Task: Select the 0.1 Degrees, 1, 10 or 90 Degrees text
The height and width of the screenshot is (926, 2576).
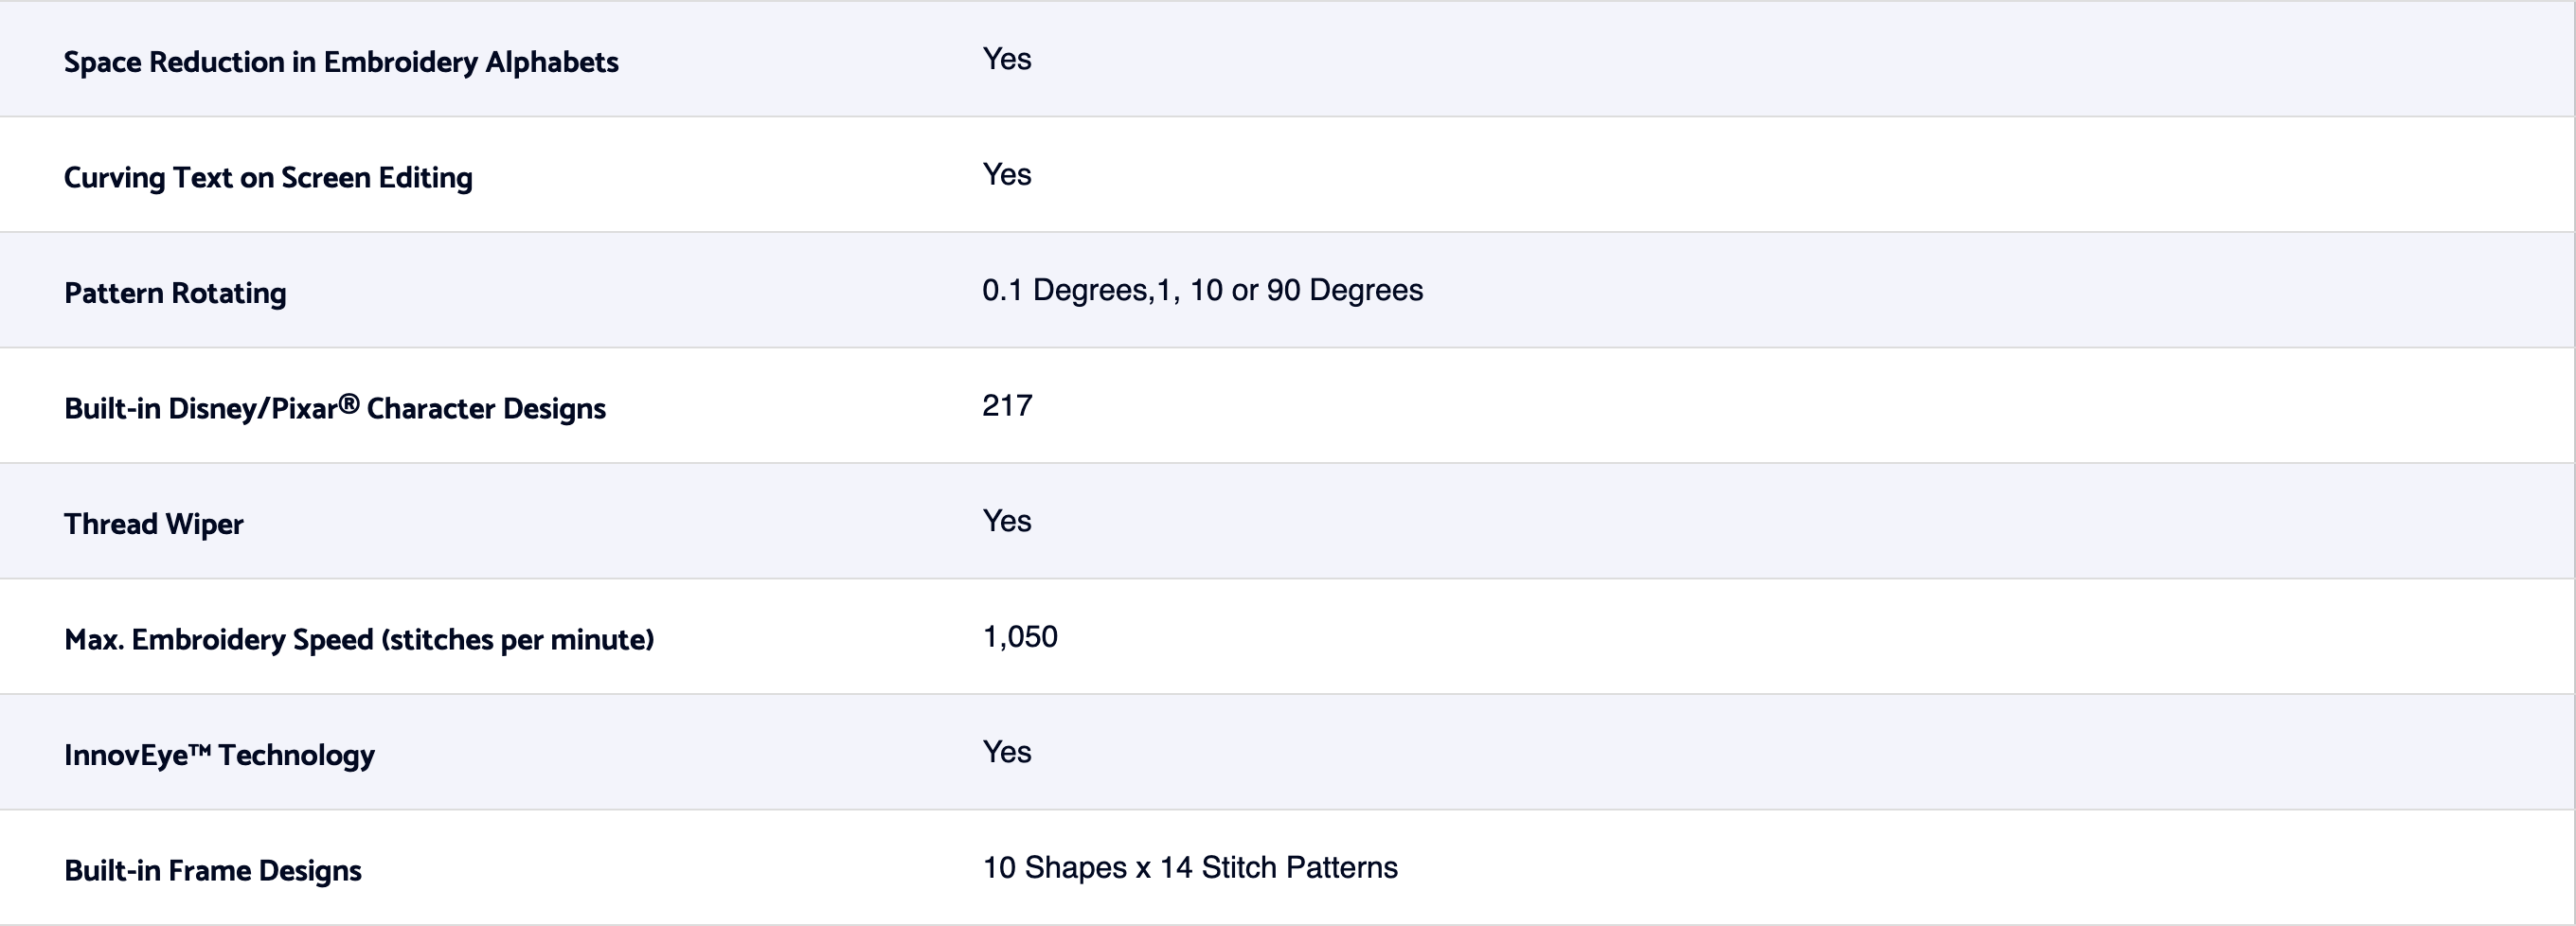Action: [x=1202, y=290]
